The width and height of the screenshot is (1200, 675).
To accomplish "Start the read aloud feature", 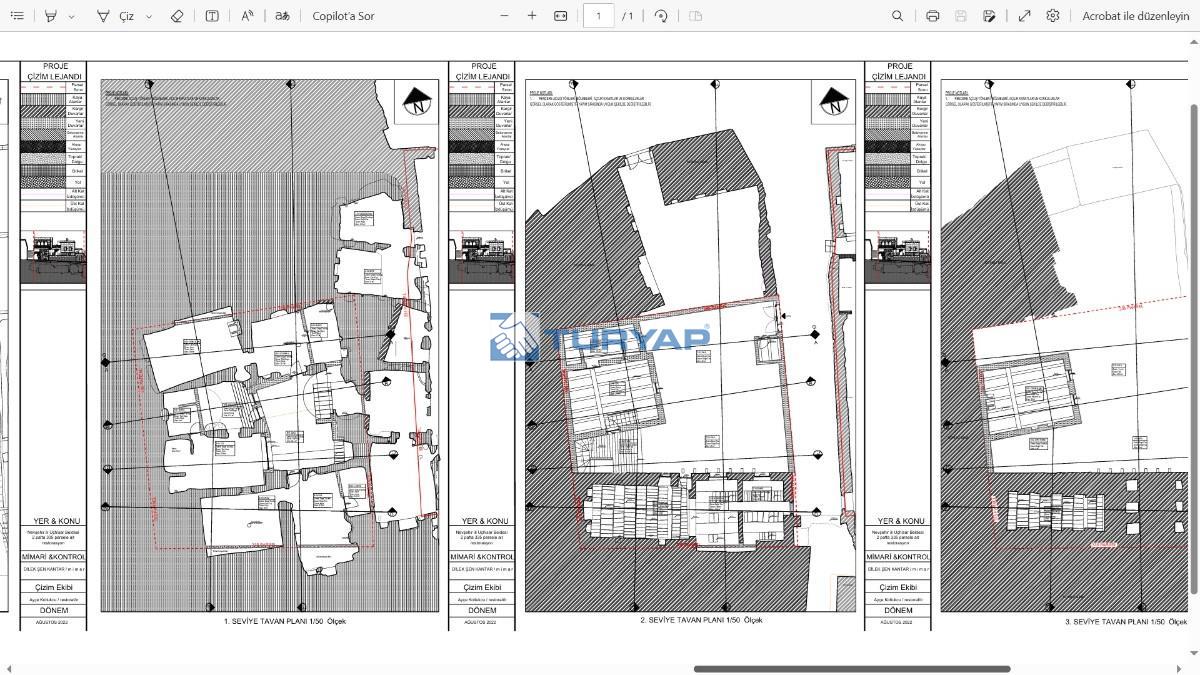I will (247, 16).
